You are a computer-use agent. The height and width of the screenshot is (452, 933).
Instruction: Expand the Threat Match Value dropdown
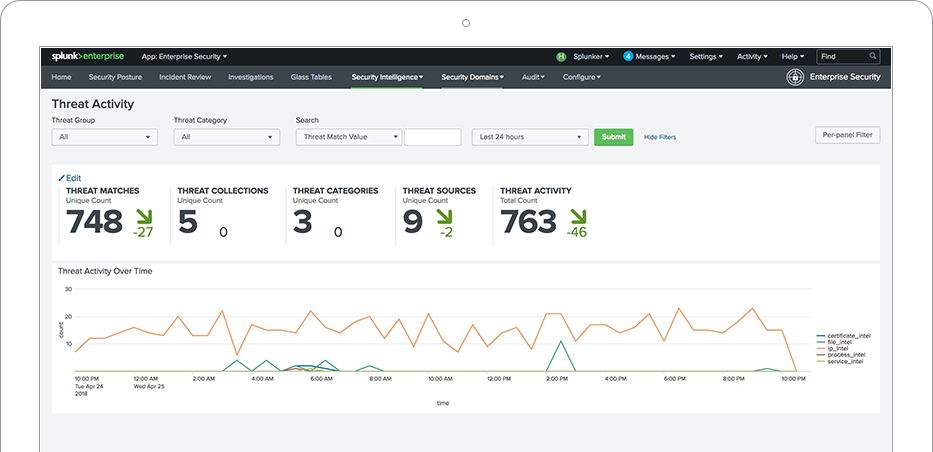(349, 137)
